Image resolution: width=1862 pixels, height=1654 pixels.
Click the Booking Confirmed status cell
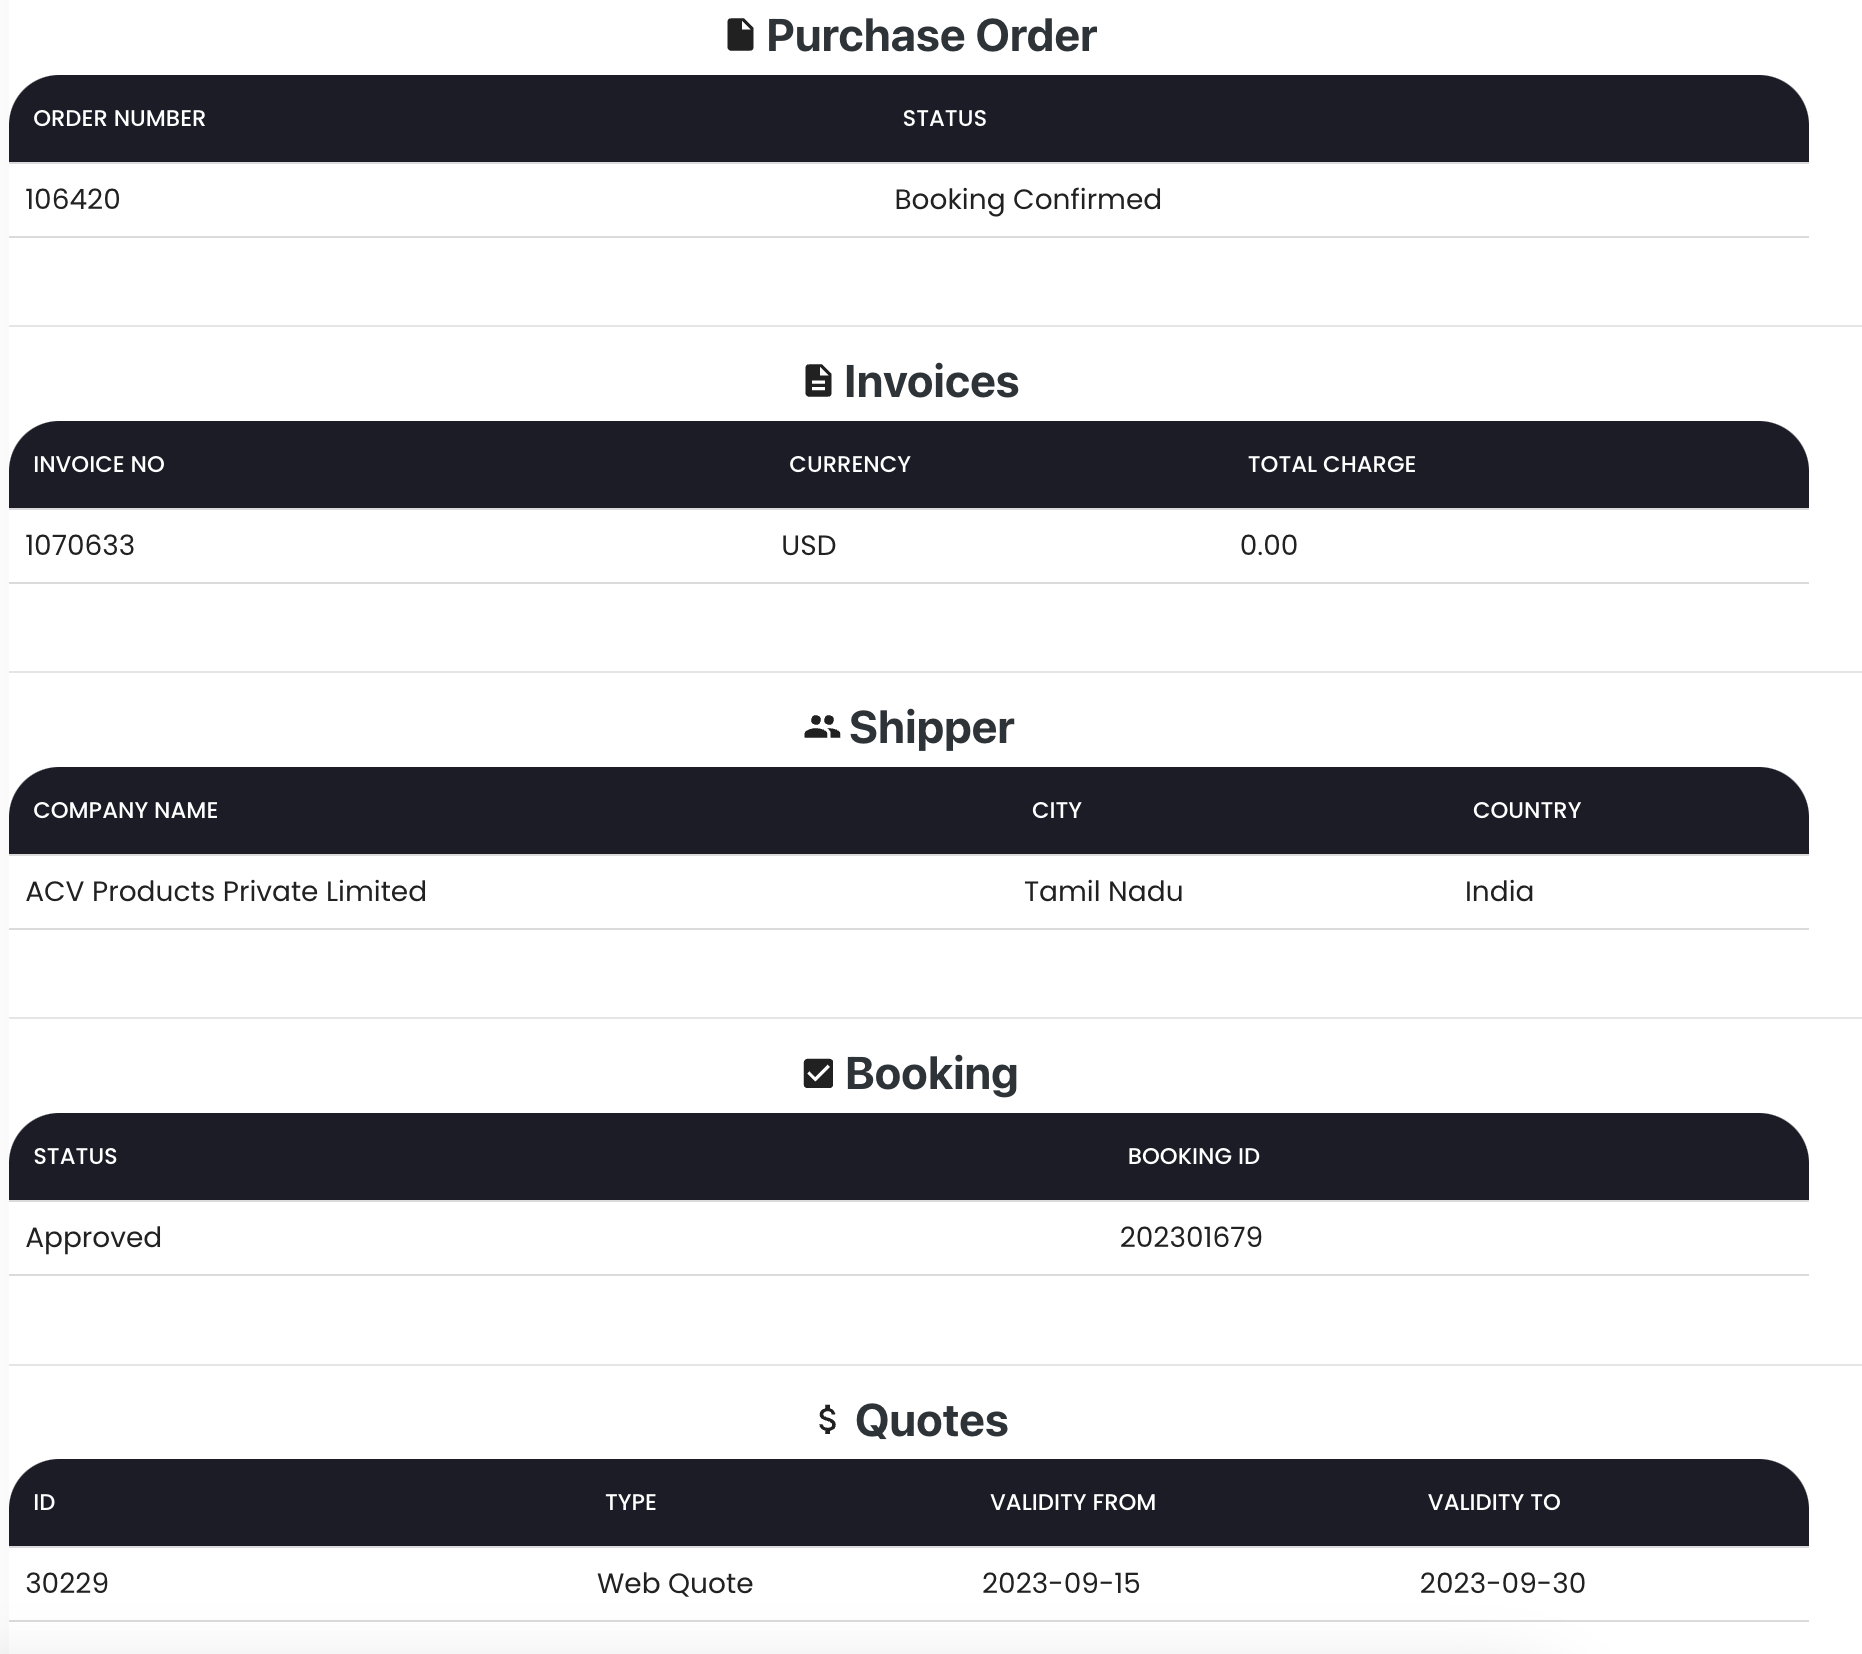click(1028, 200)
